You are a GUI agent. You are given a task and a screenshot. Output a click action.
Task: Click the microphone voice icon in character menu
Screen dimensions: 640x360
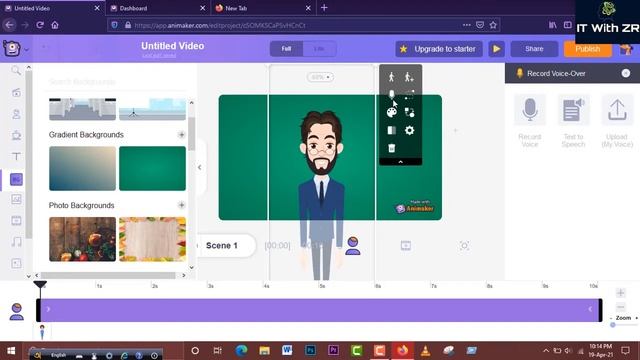[391, 94]
